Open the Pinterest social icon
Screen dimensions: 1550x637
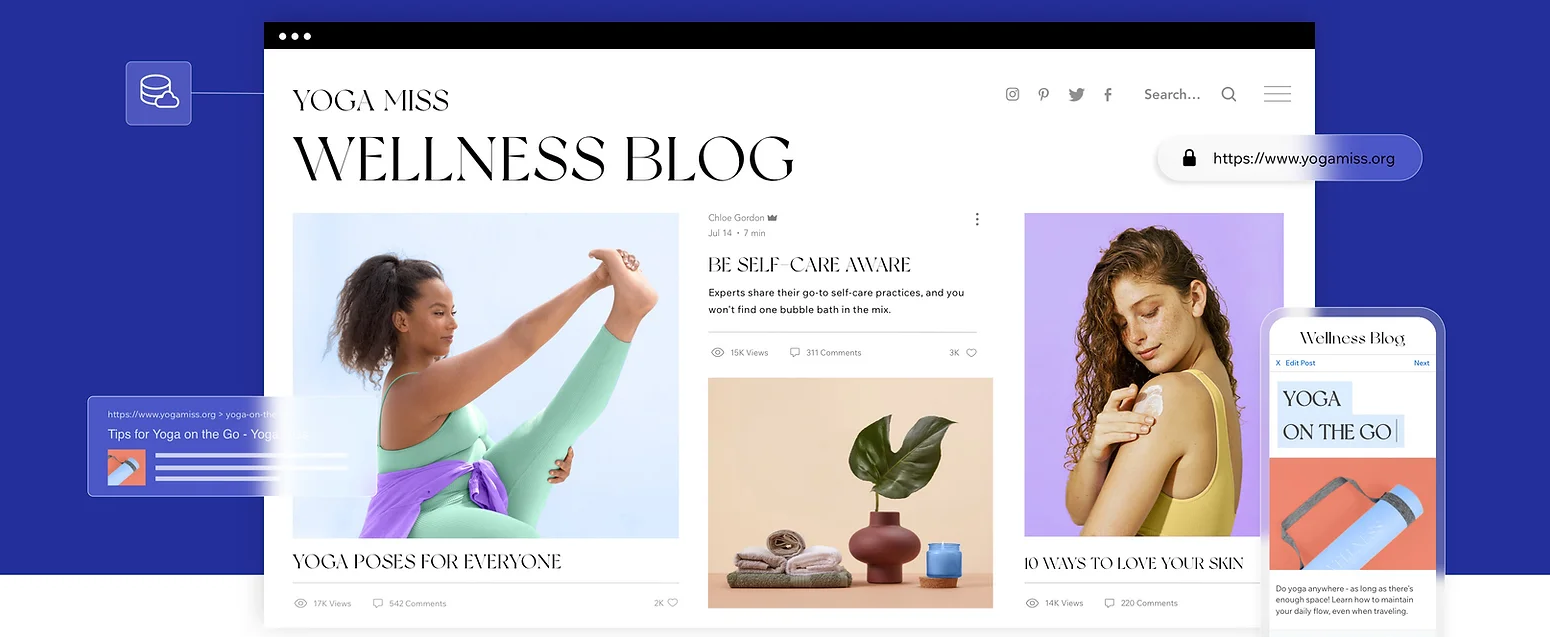(1043, 94)
